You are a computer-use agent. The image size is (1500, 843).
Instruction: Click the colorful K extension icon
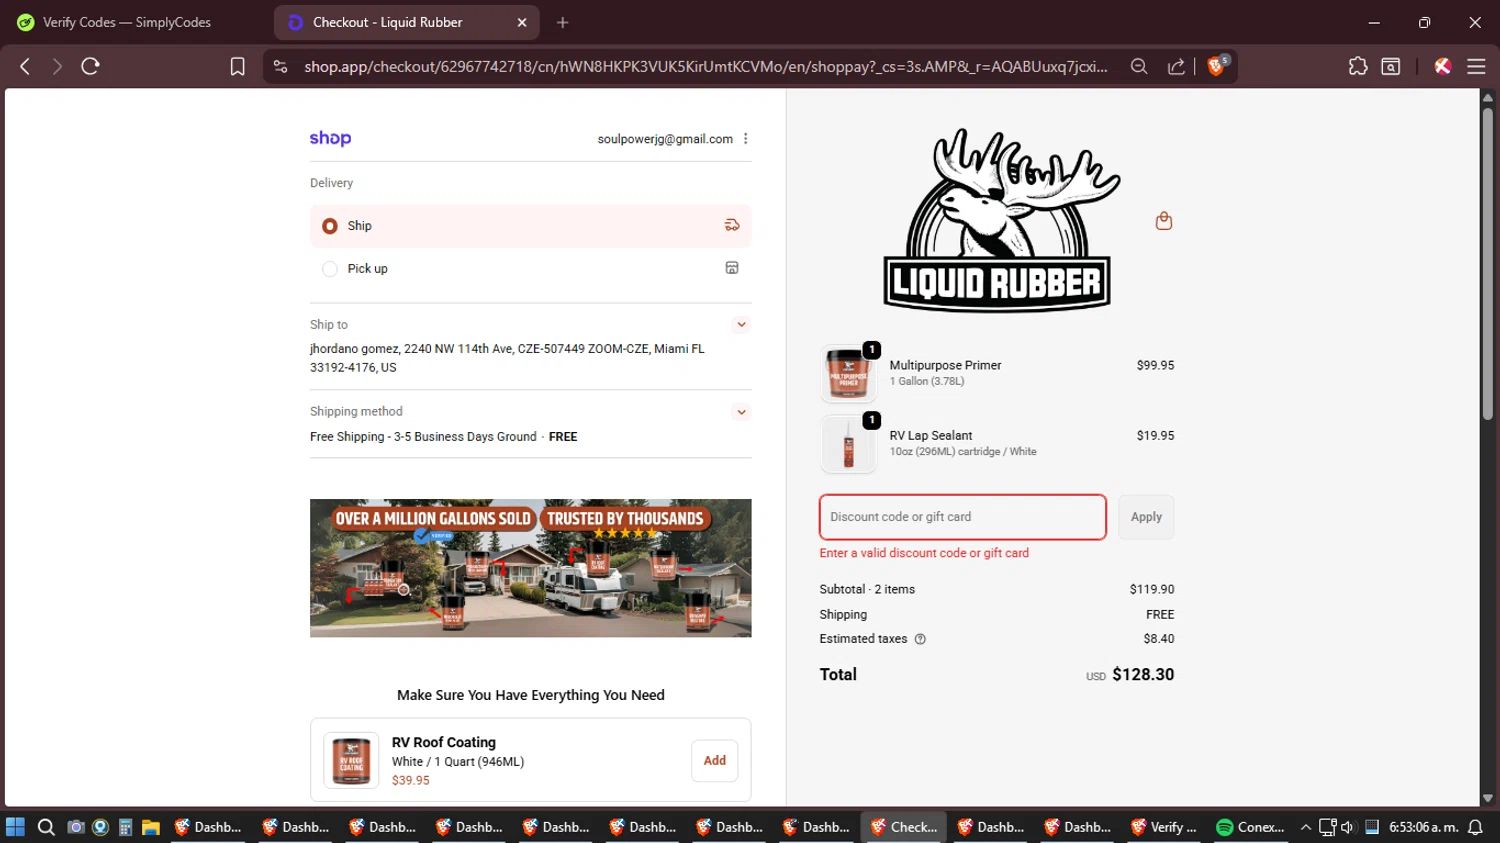click(1442, 66)
